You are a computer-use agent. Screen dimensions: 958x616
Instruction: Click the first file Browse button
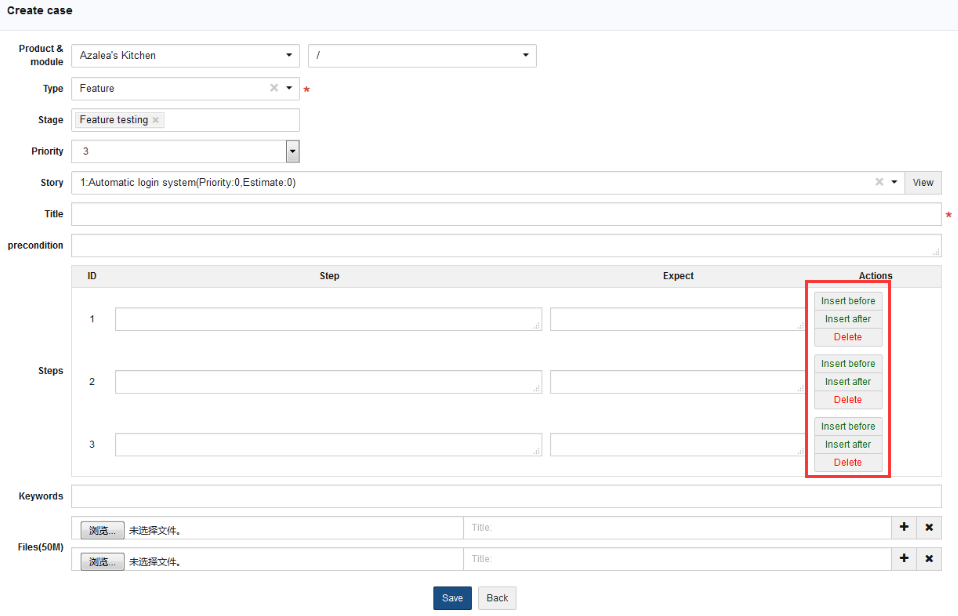tap(103, 530)
